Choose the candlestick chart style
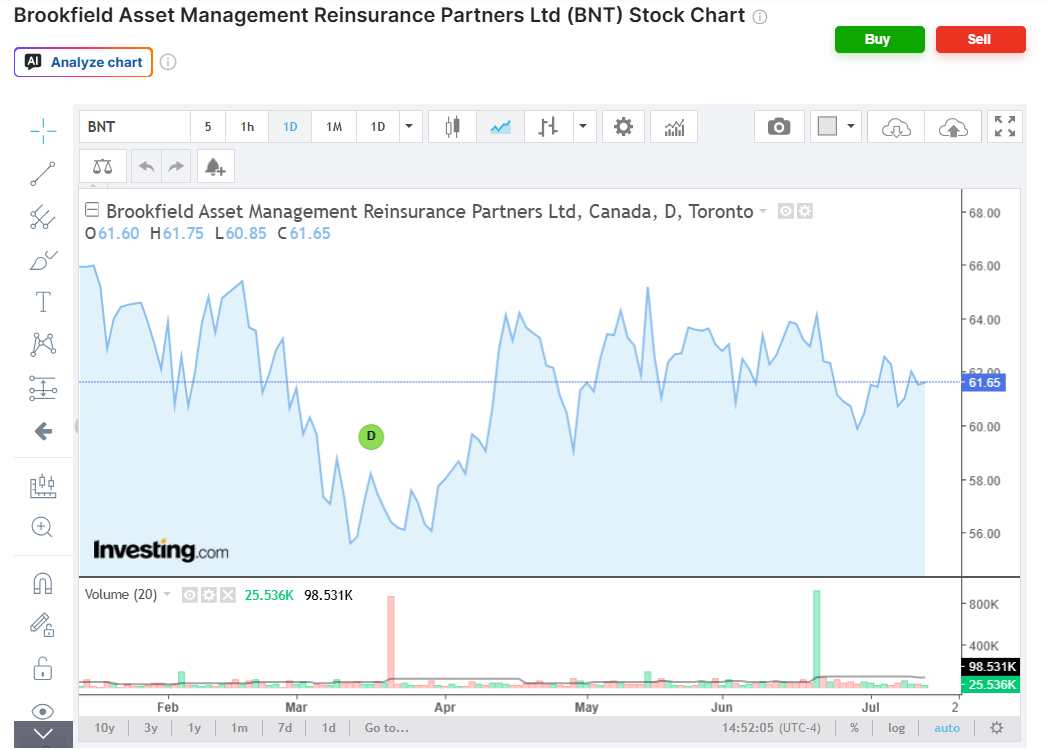This screenshot has width=1047, height=750. (453, 127)
